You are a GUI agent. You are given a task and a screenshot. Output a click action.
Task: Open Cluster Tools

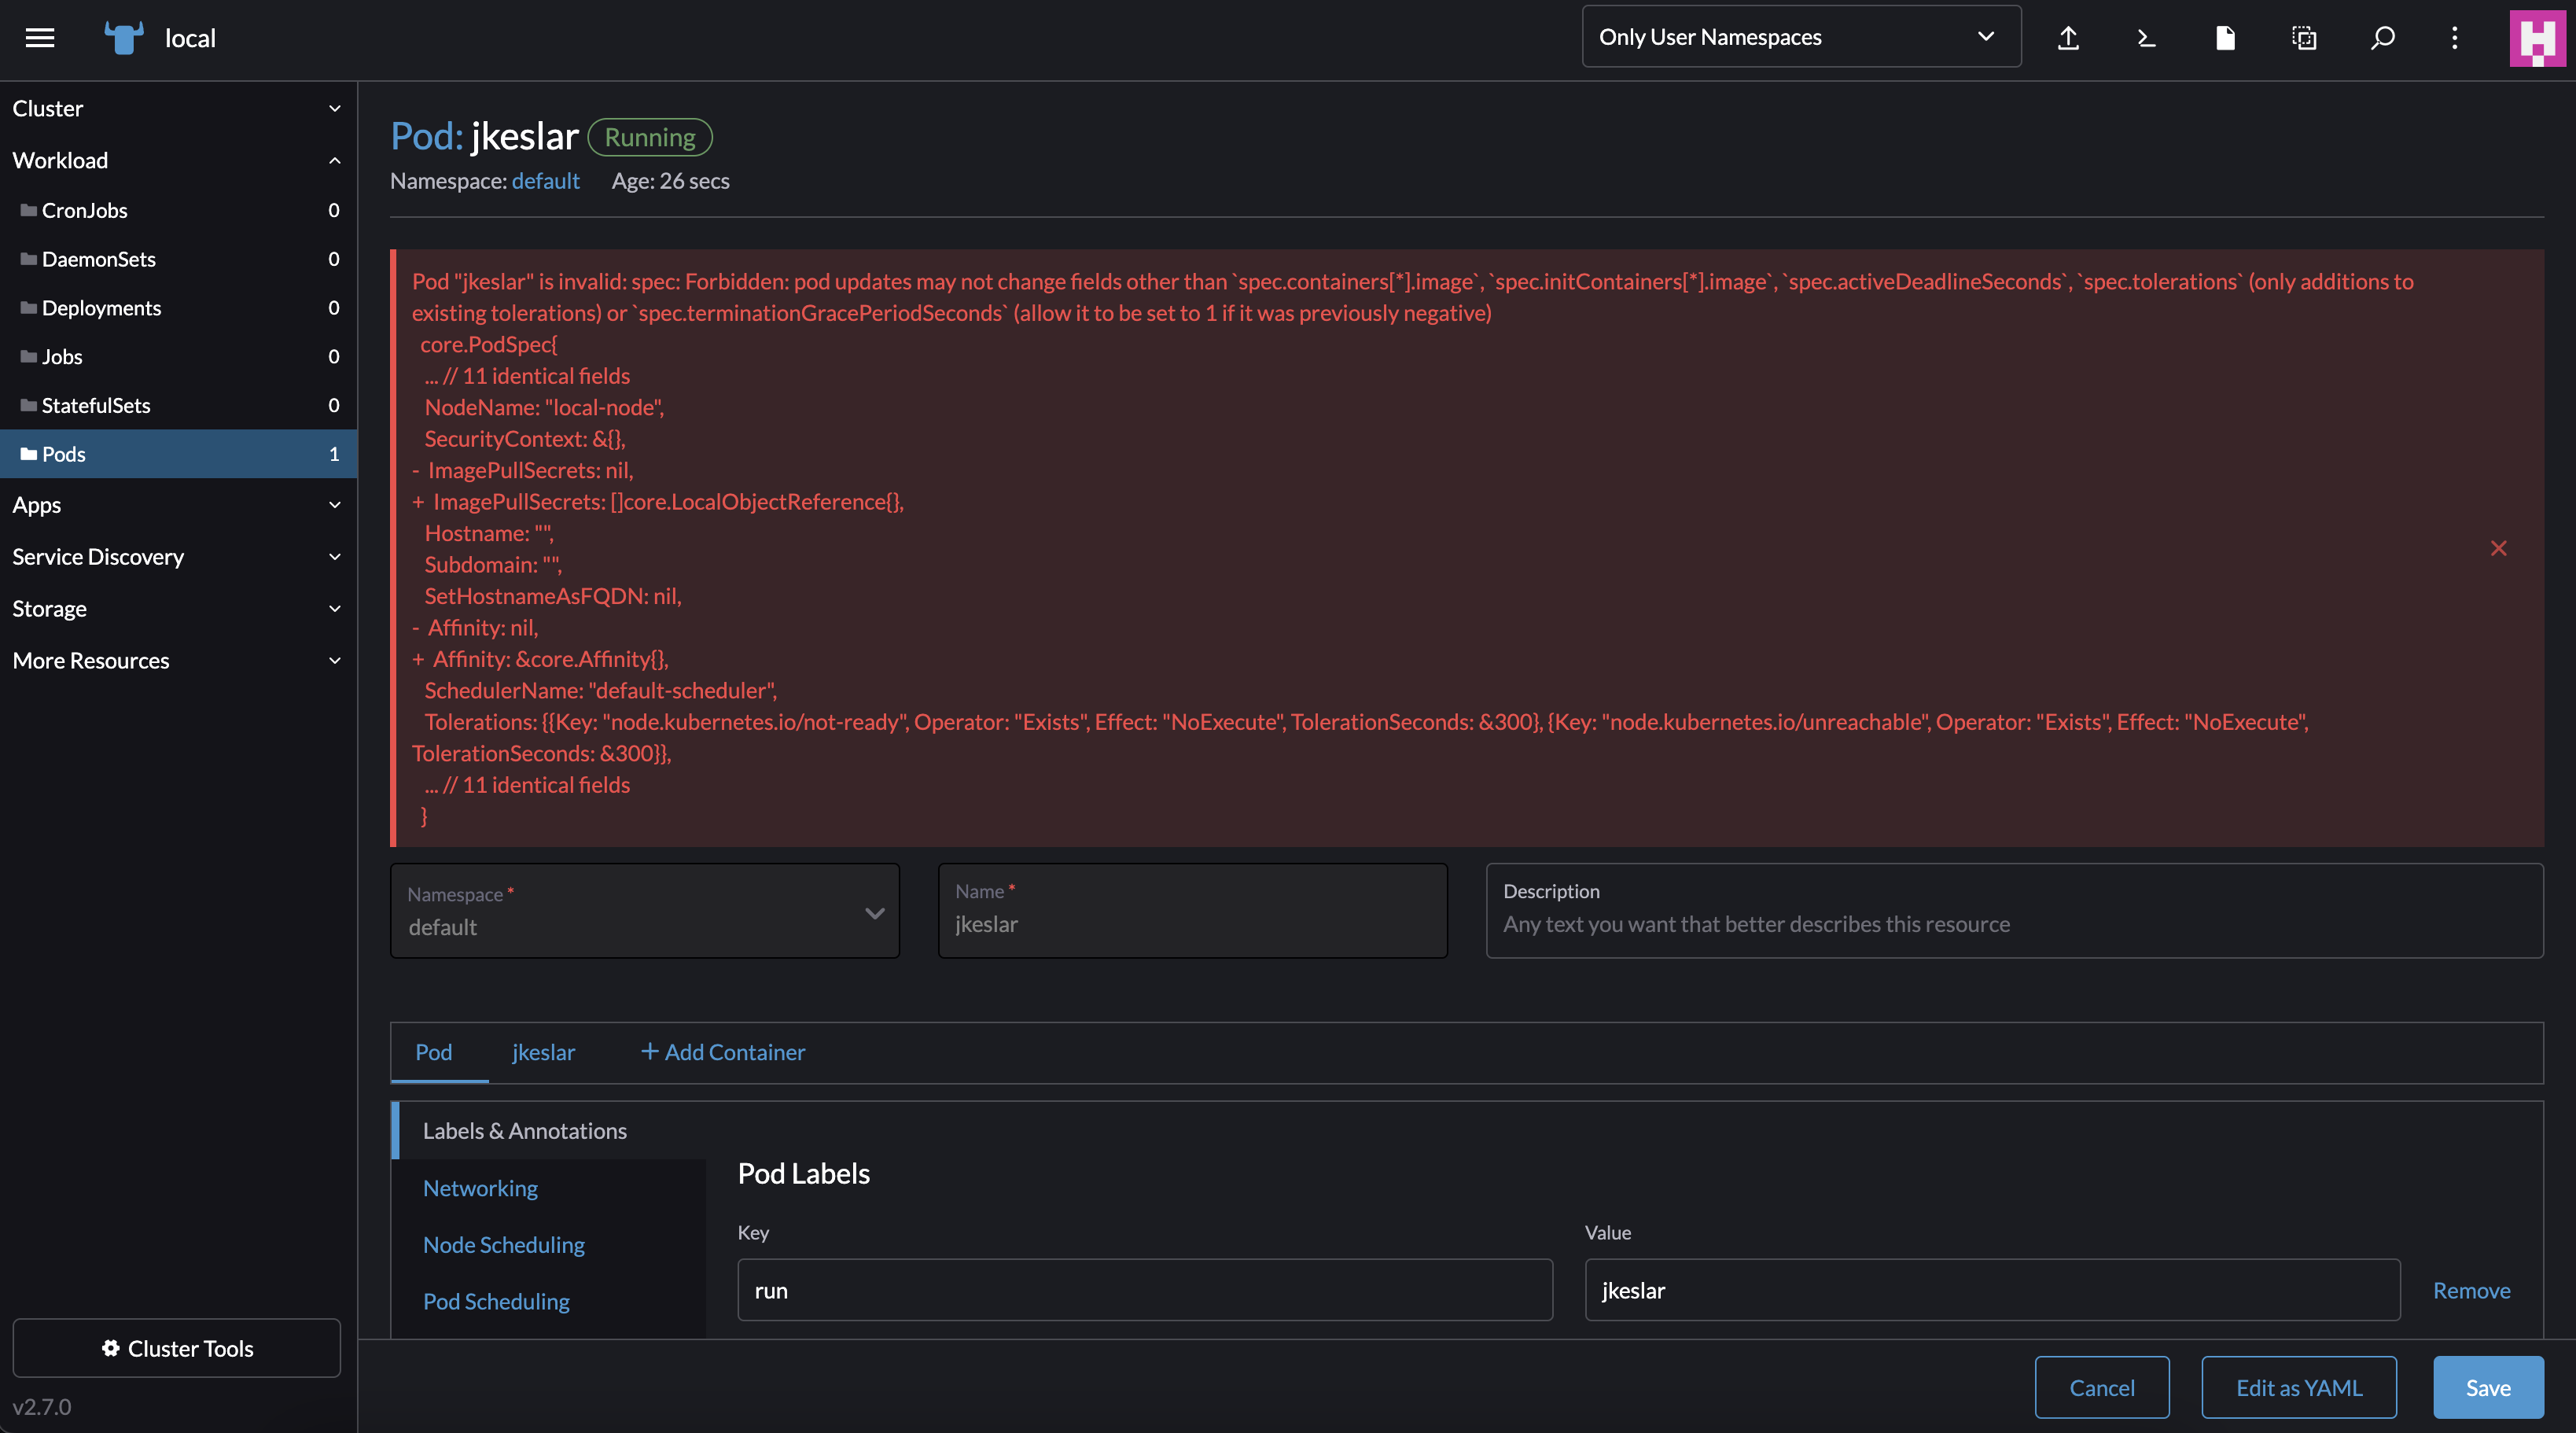[176, 1348]
